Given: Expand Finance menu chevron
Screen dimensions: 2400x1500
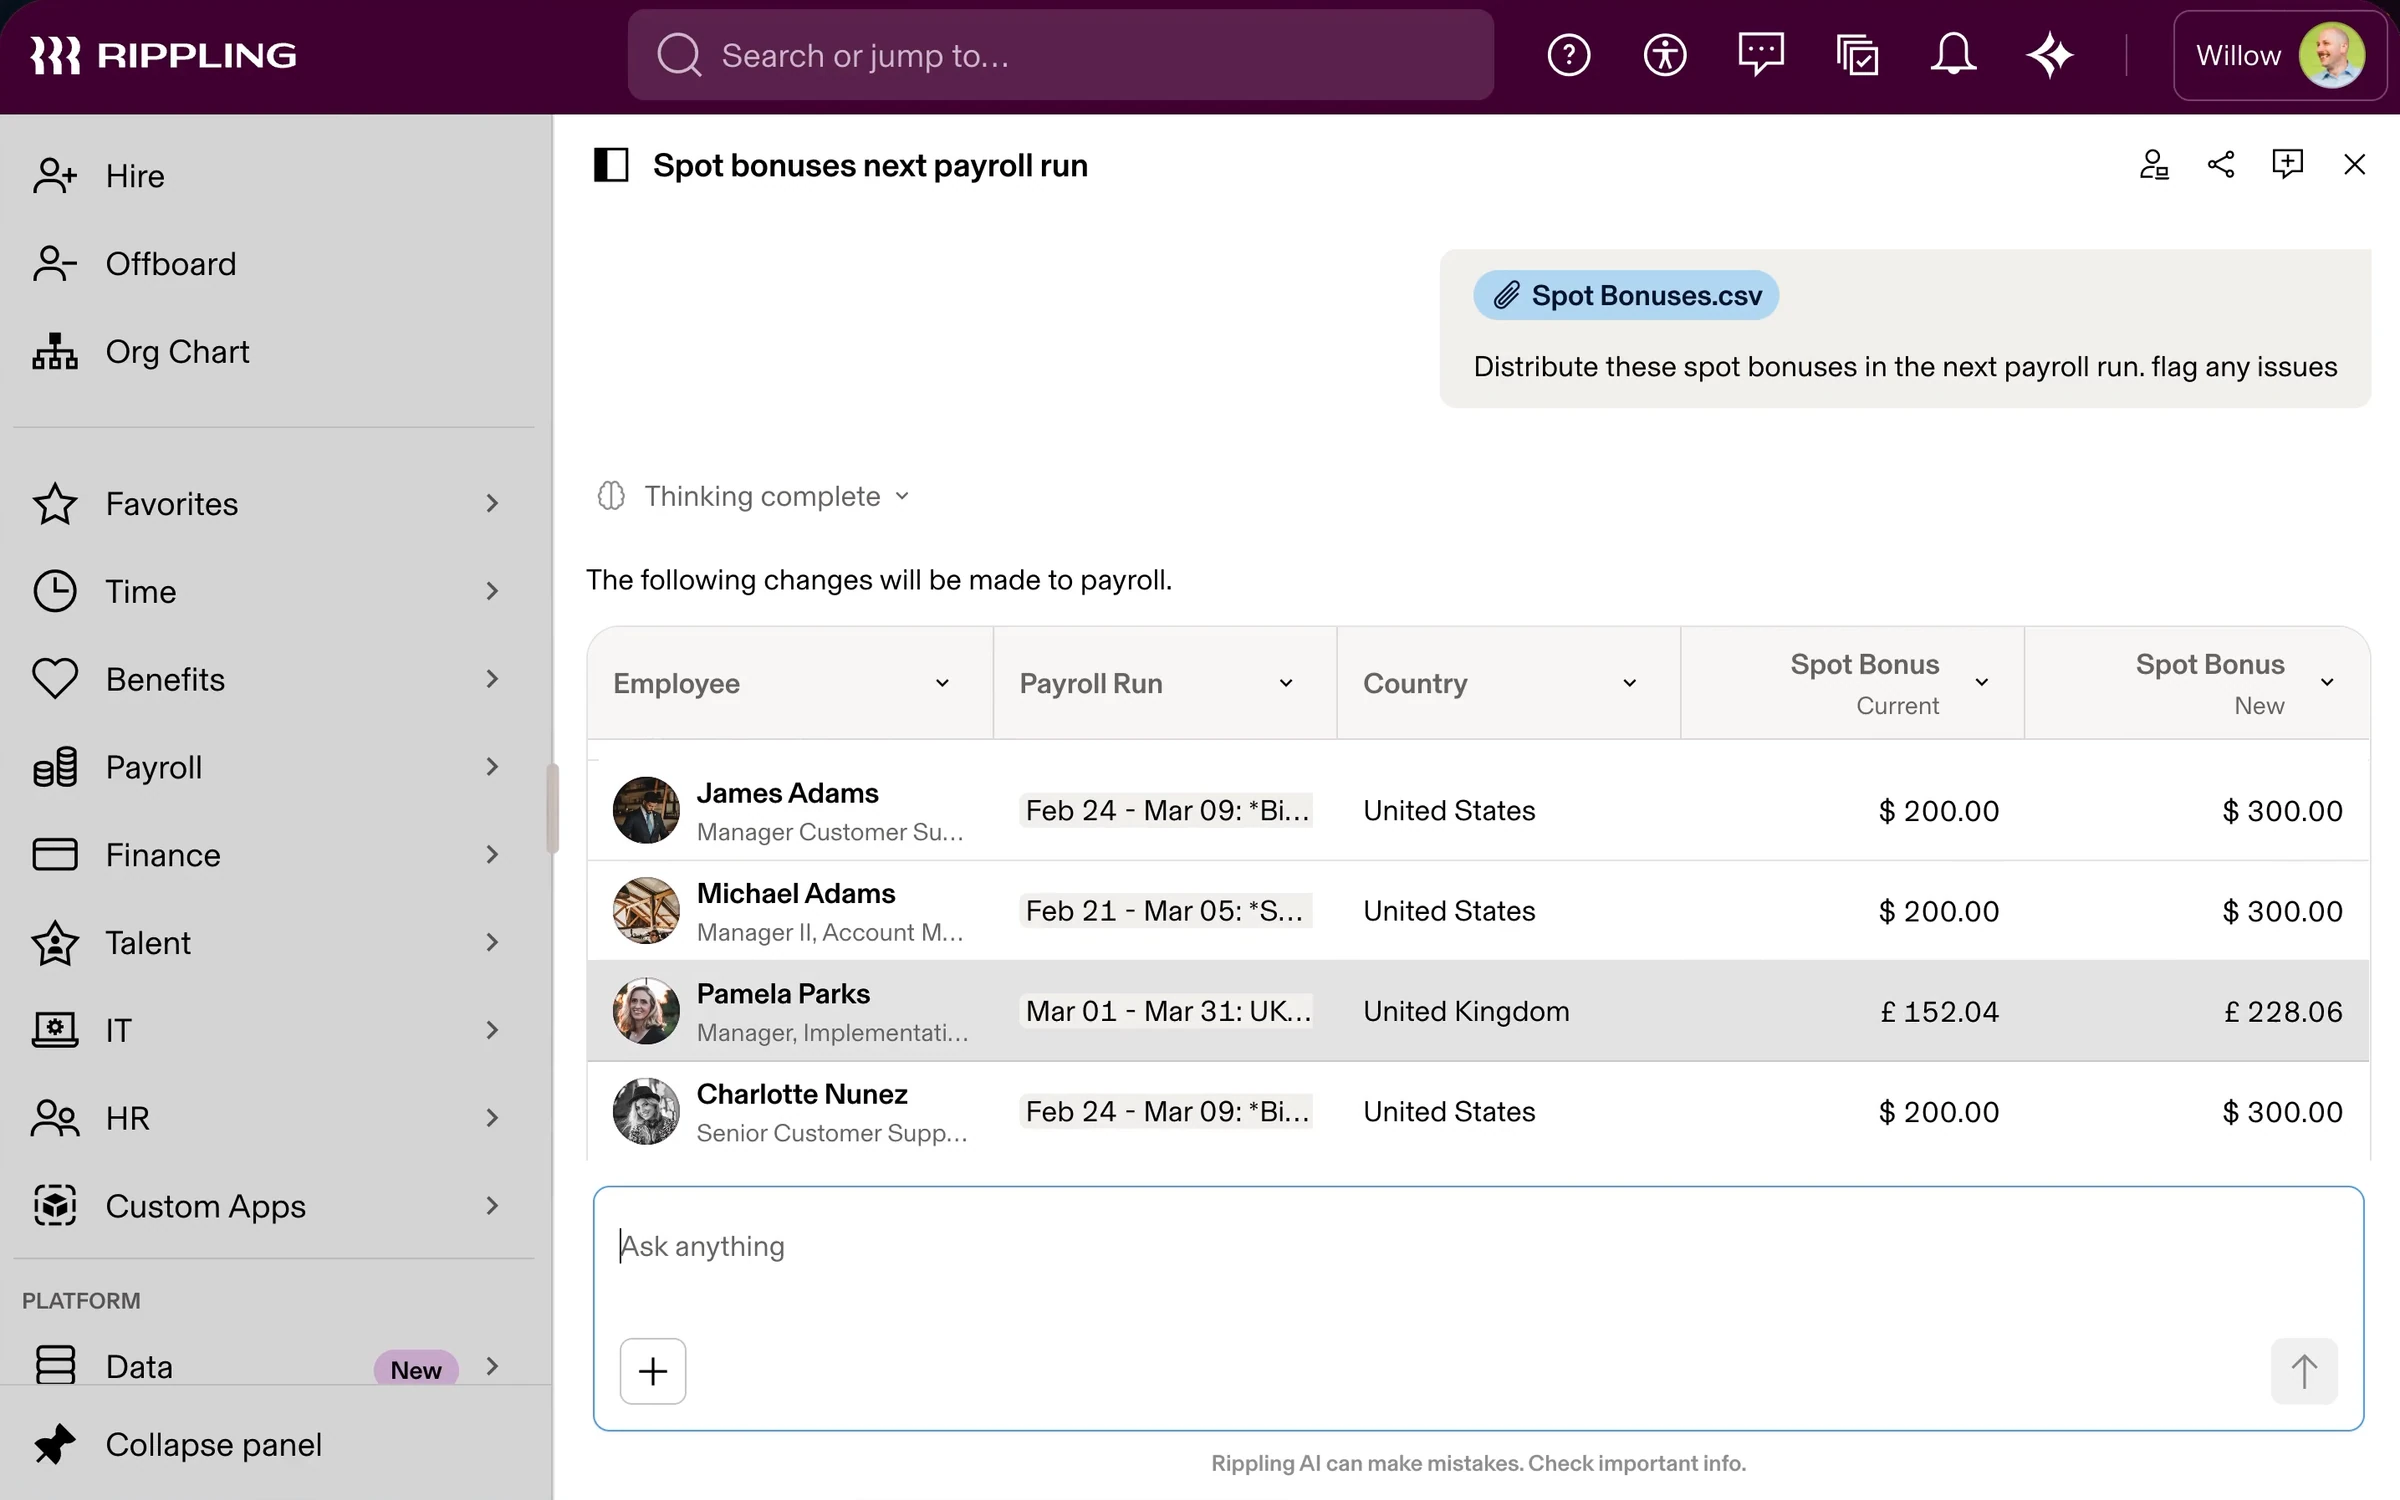Looking at the screenshot, I should coord(492,855).
